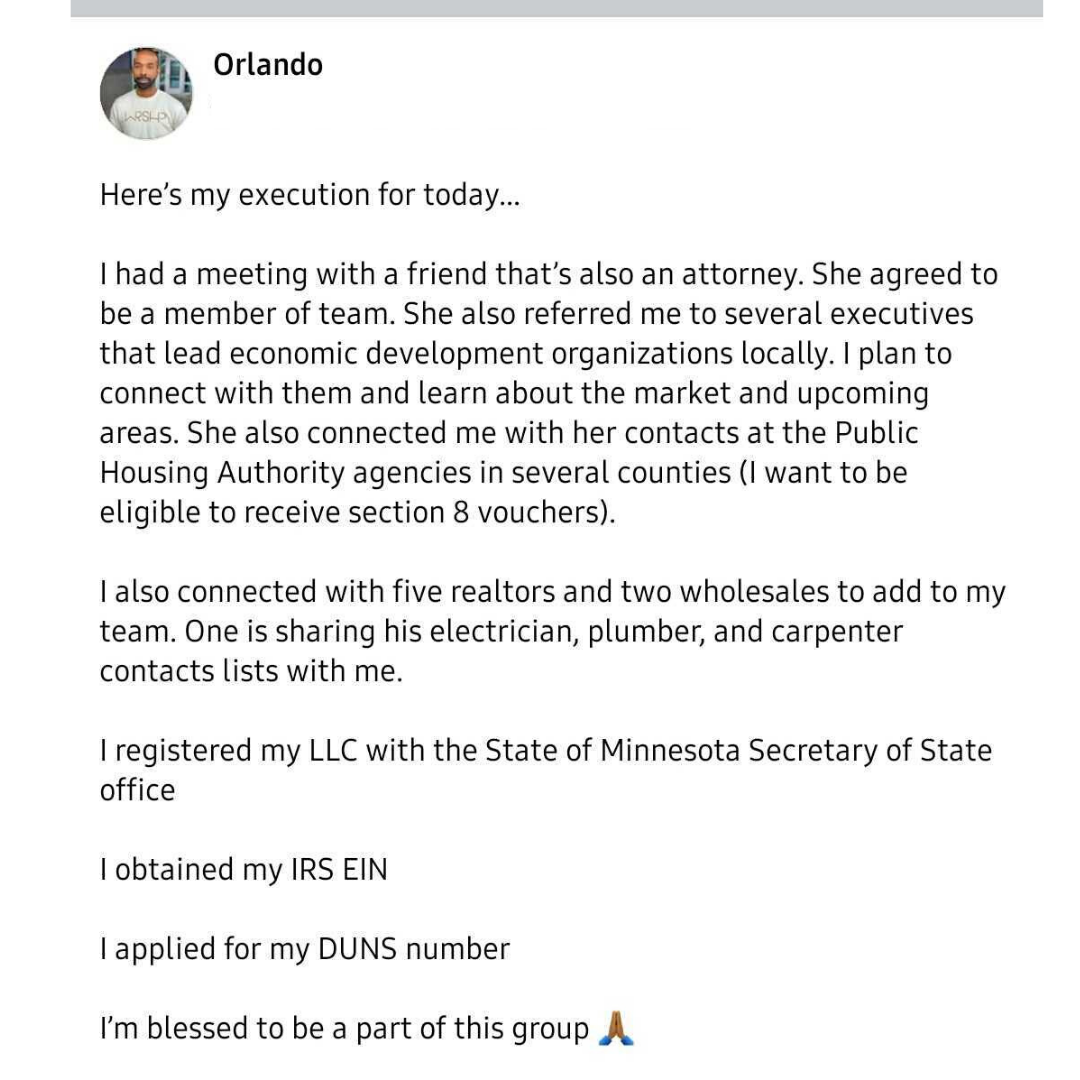Click 'I applied for my DUNS number' line

point(305,949)
